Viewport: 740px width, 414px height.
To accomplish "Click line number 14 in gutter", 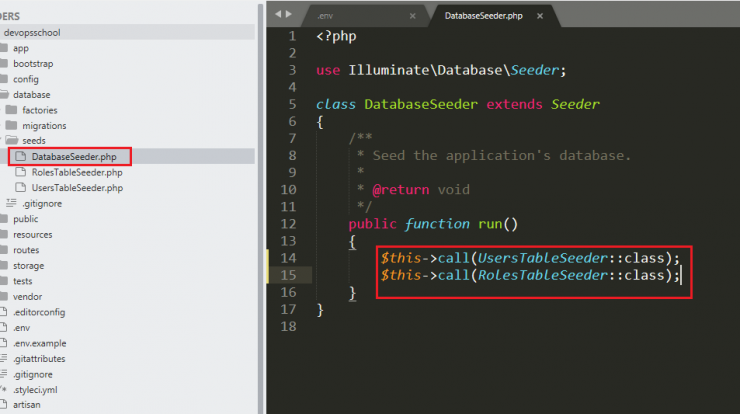I will pos(288,258).
